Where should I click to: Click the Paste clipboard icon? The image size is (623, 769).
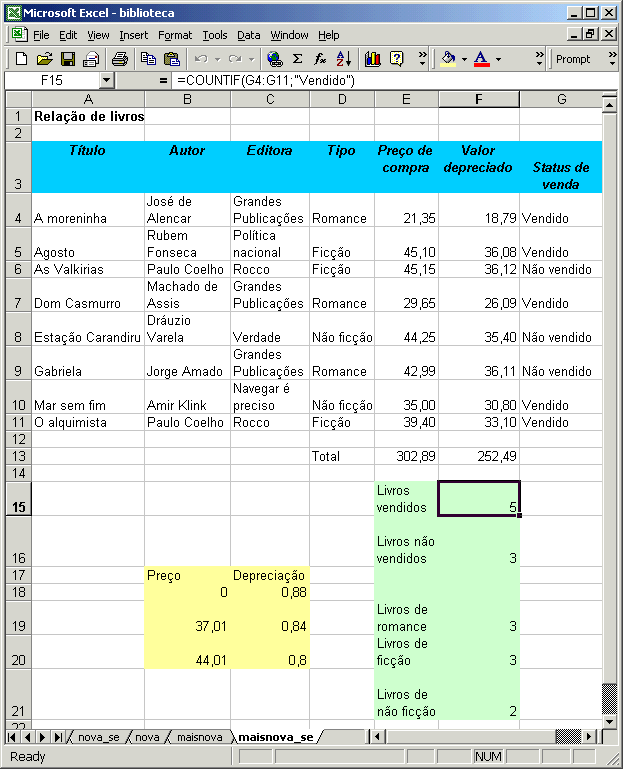click(172, 59)
